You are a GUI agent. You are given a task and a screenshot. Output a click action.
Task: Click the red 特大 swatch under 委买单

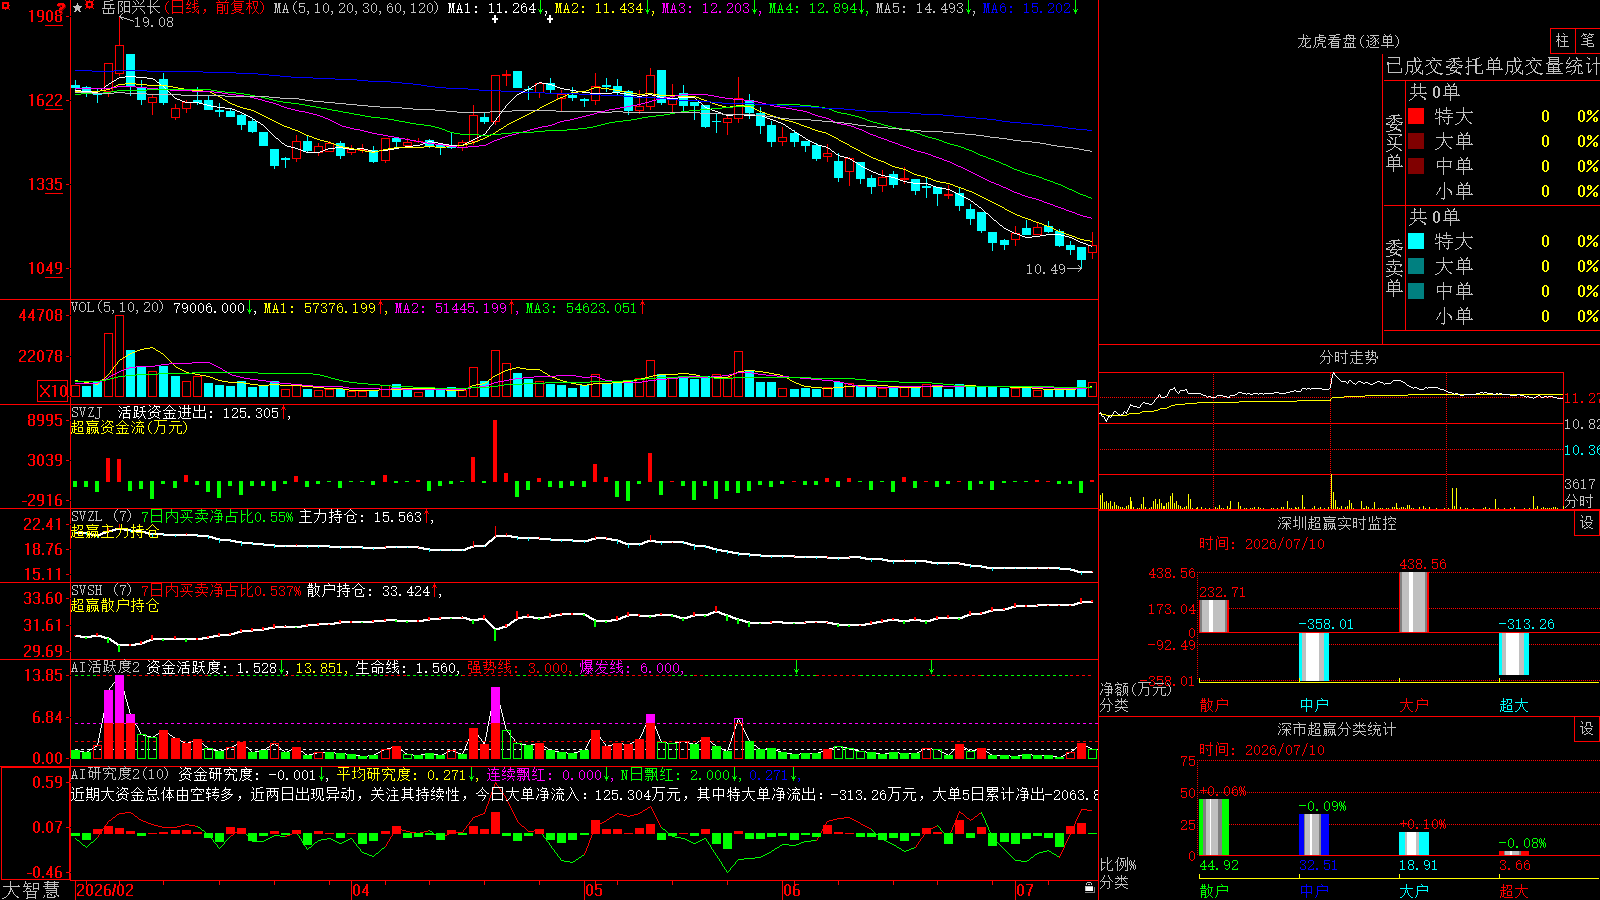[1416, 116]
